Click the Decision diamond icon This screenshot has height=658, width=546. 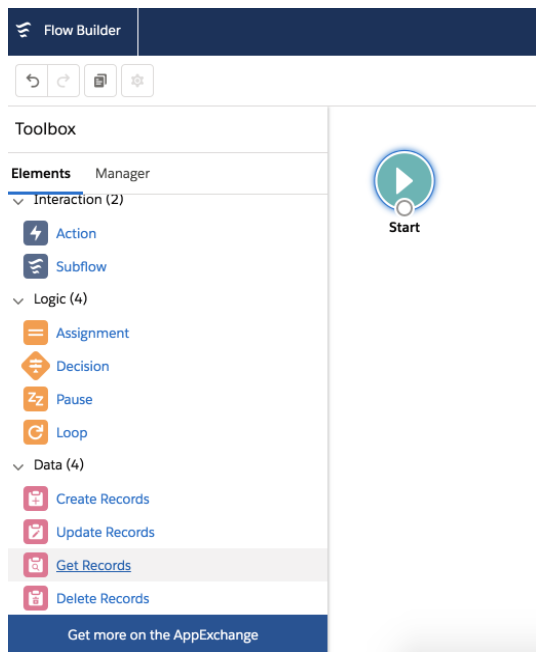(x=36, y=366)
